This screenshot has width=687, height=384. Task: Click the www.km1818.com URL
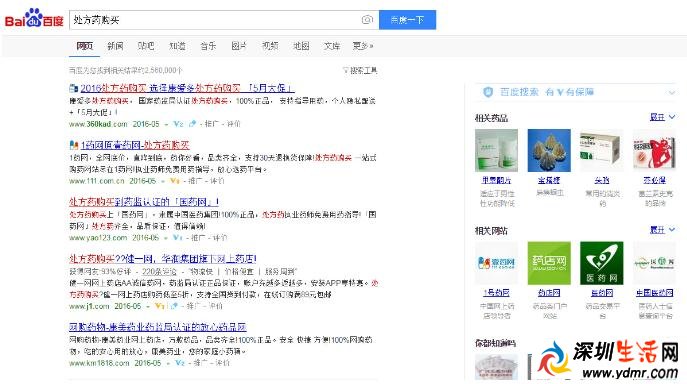[99, 363]
